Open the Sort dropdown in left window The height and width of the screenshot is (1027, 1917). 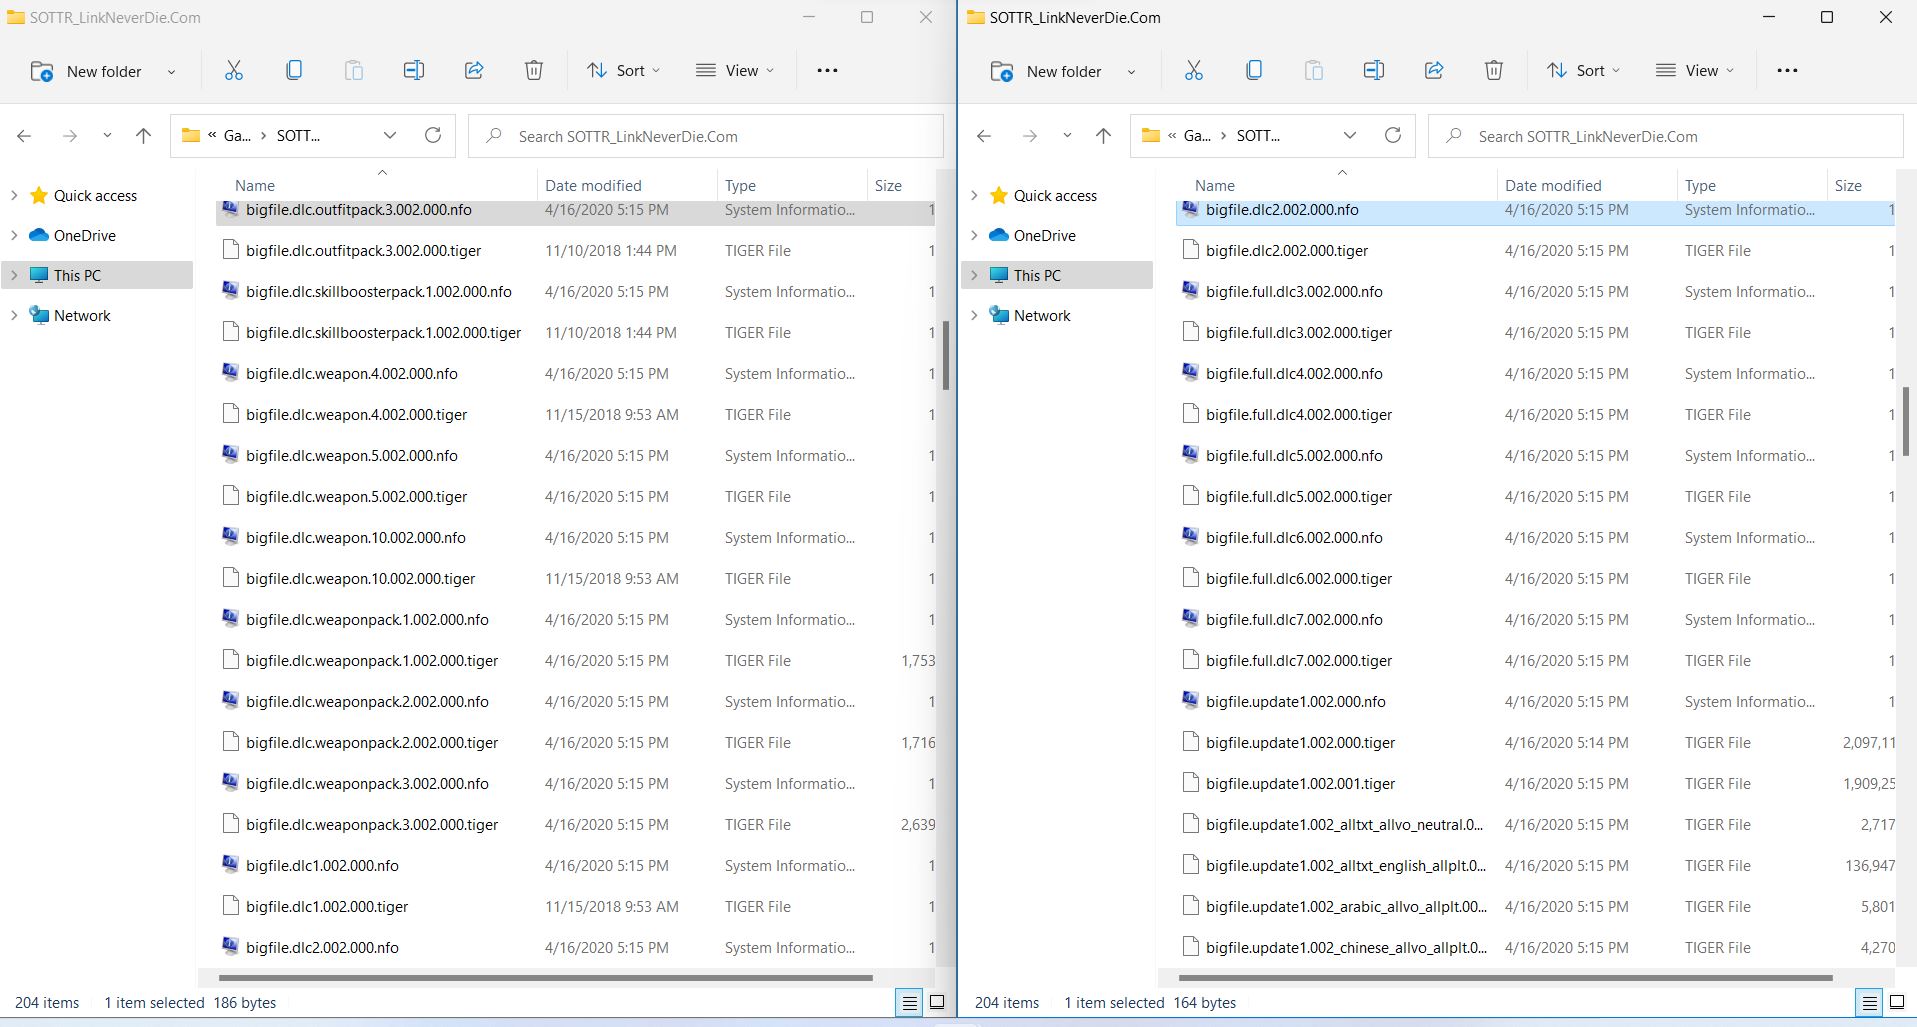[x=624, y=70]
